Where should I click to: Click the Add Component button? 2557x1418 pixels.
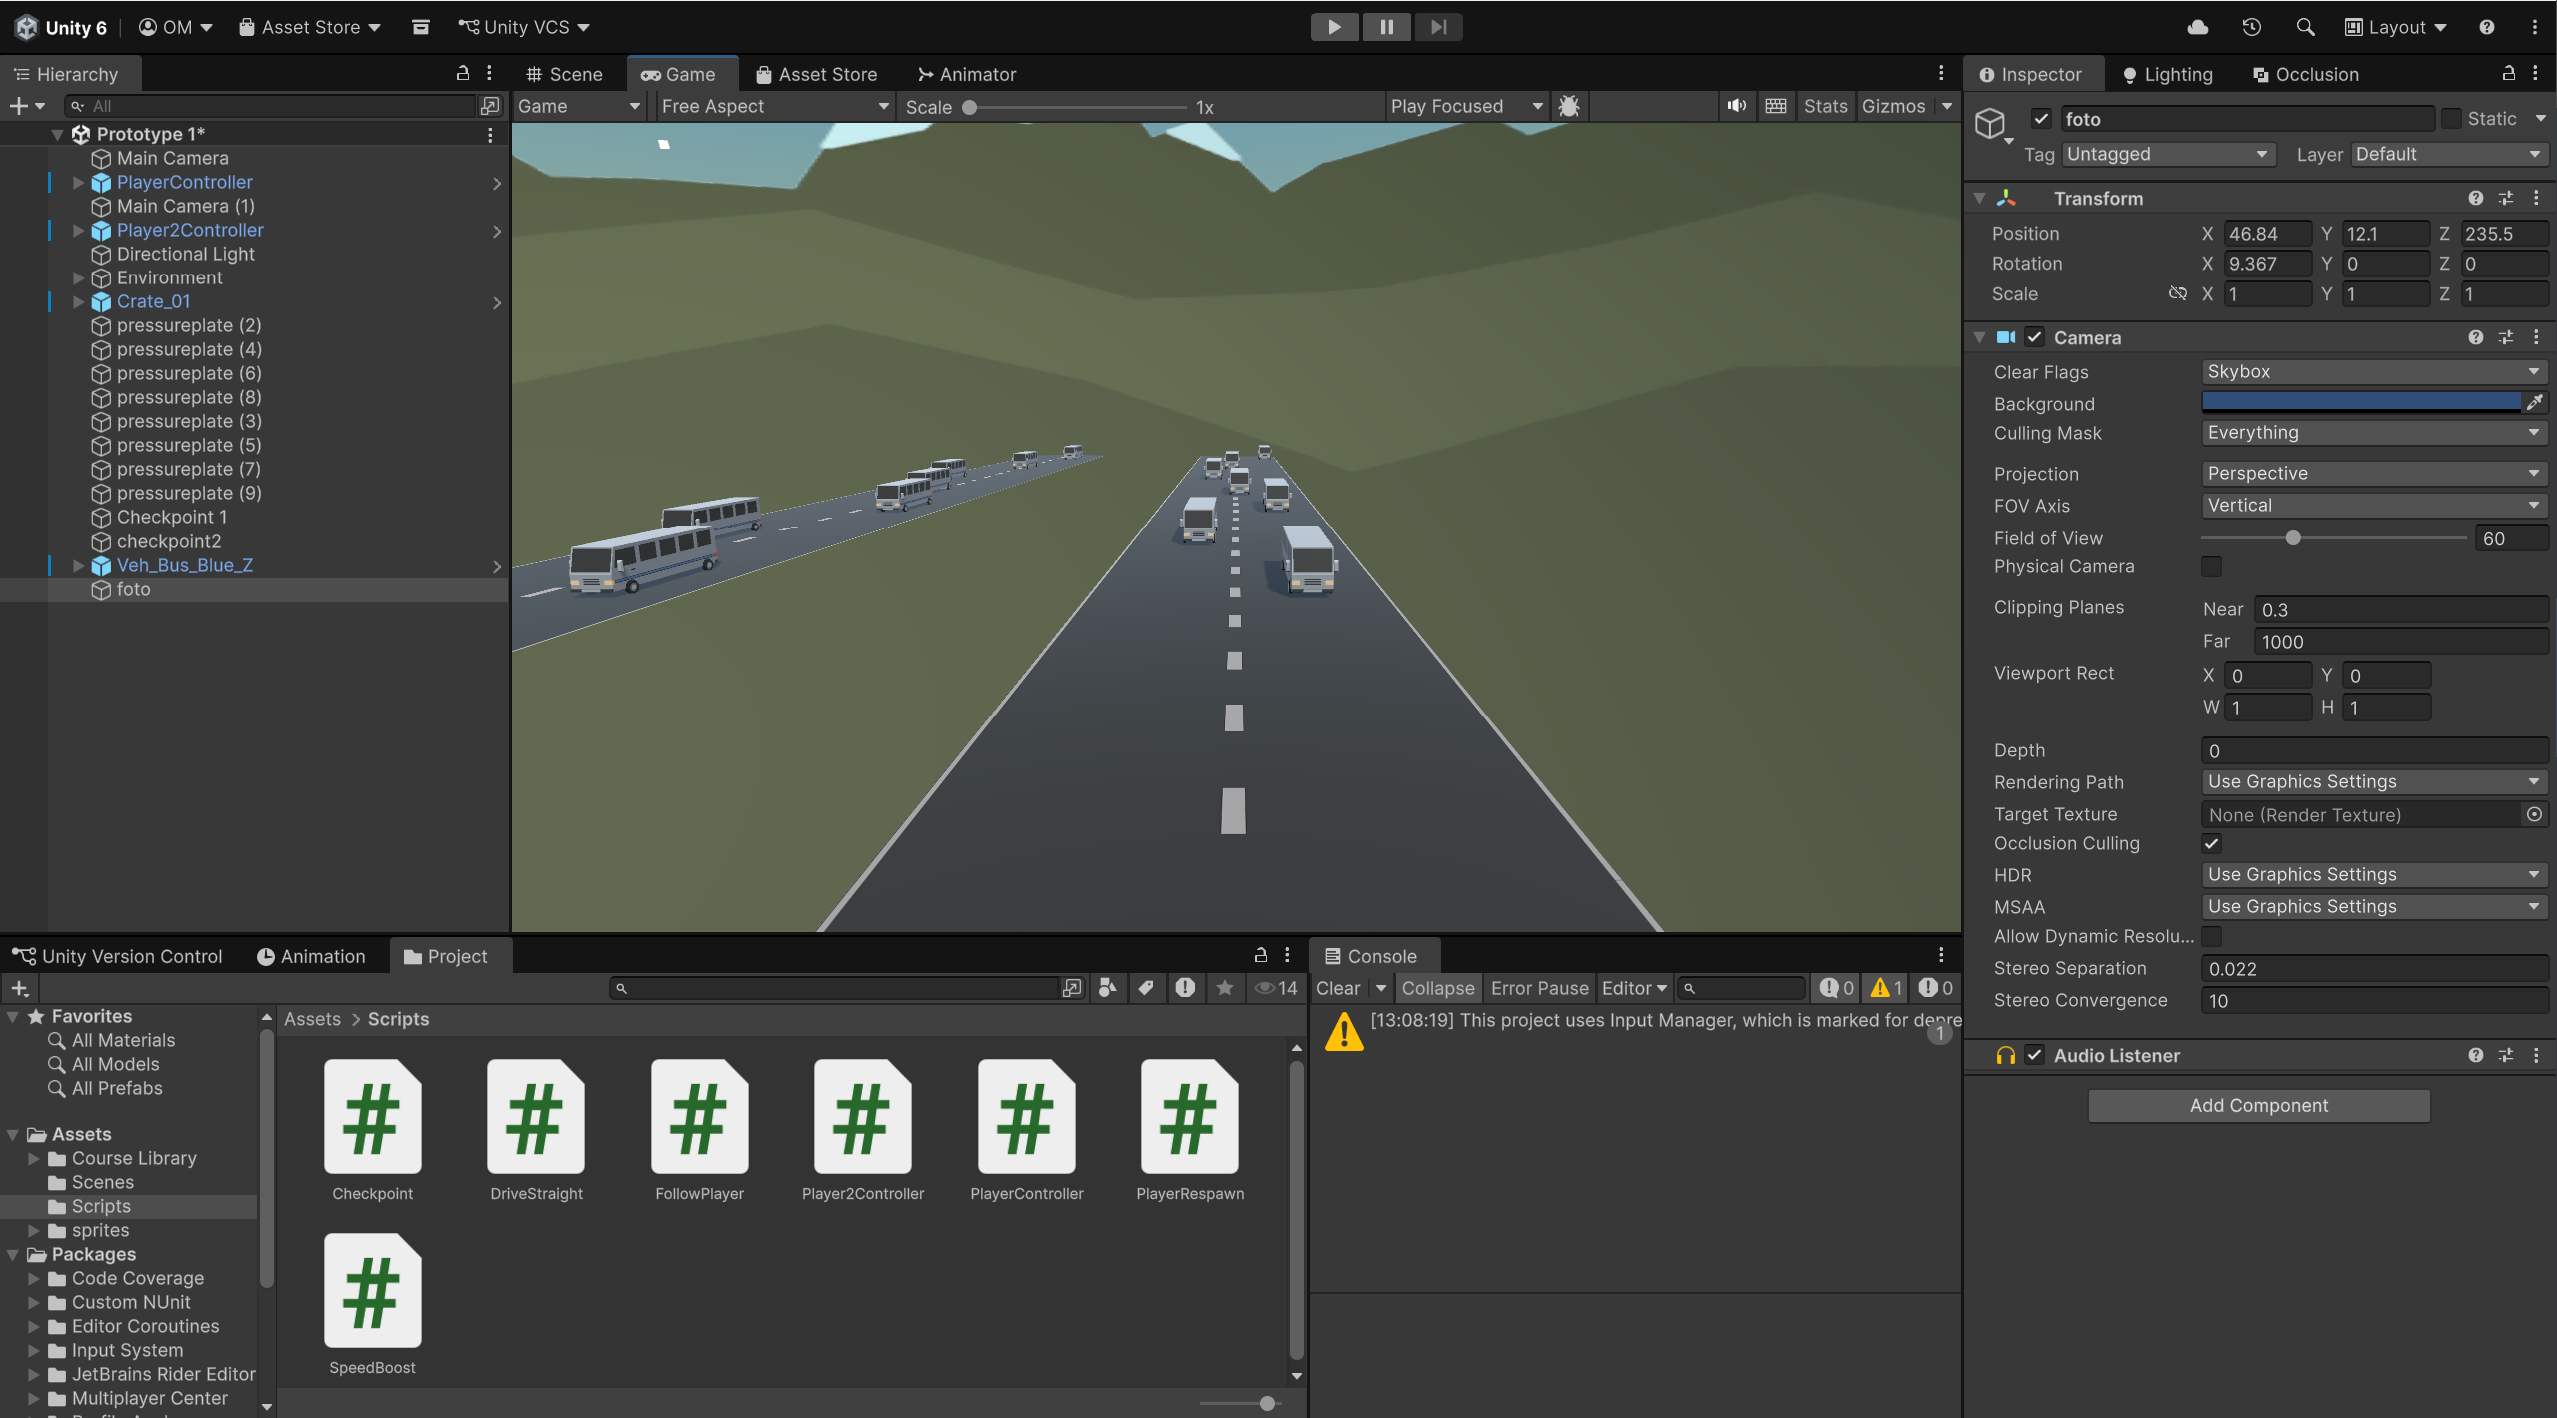pos(2258,1105)
